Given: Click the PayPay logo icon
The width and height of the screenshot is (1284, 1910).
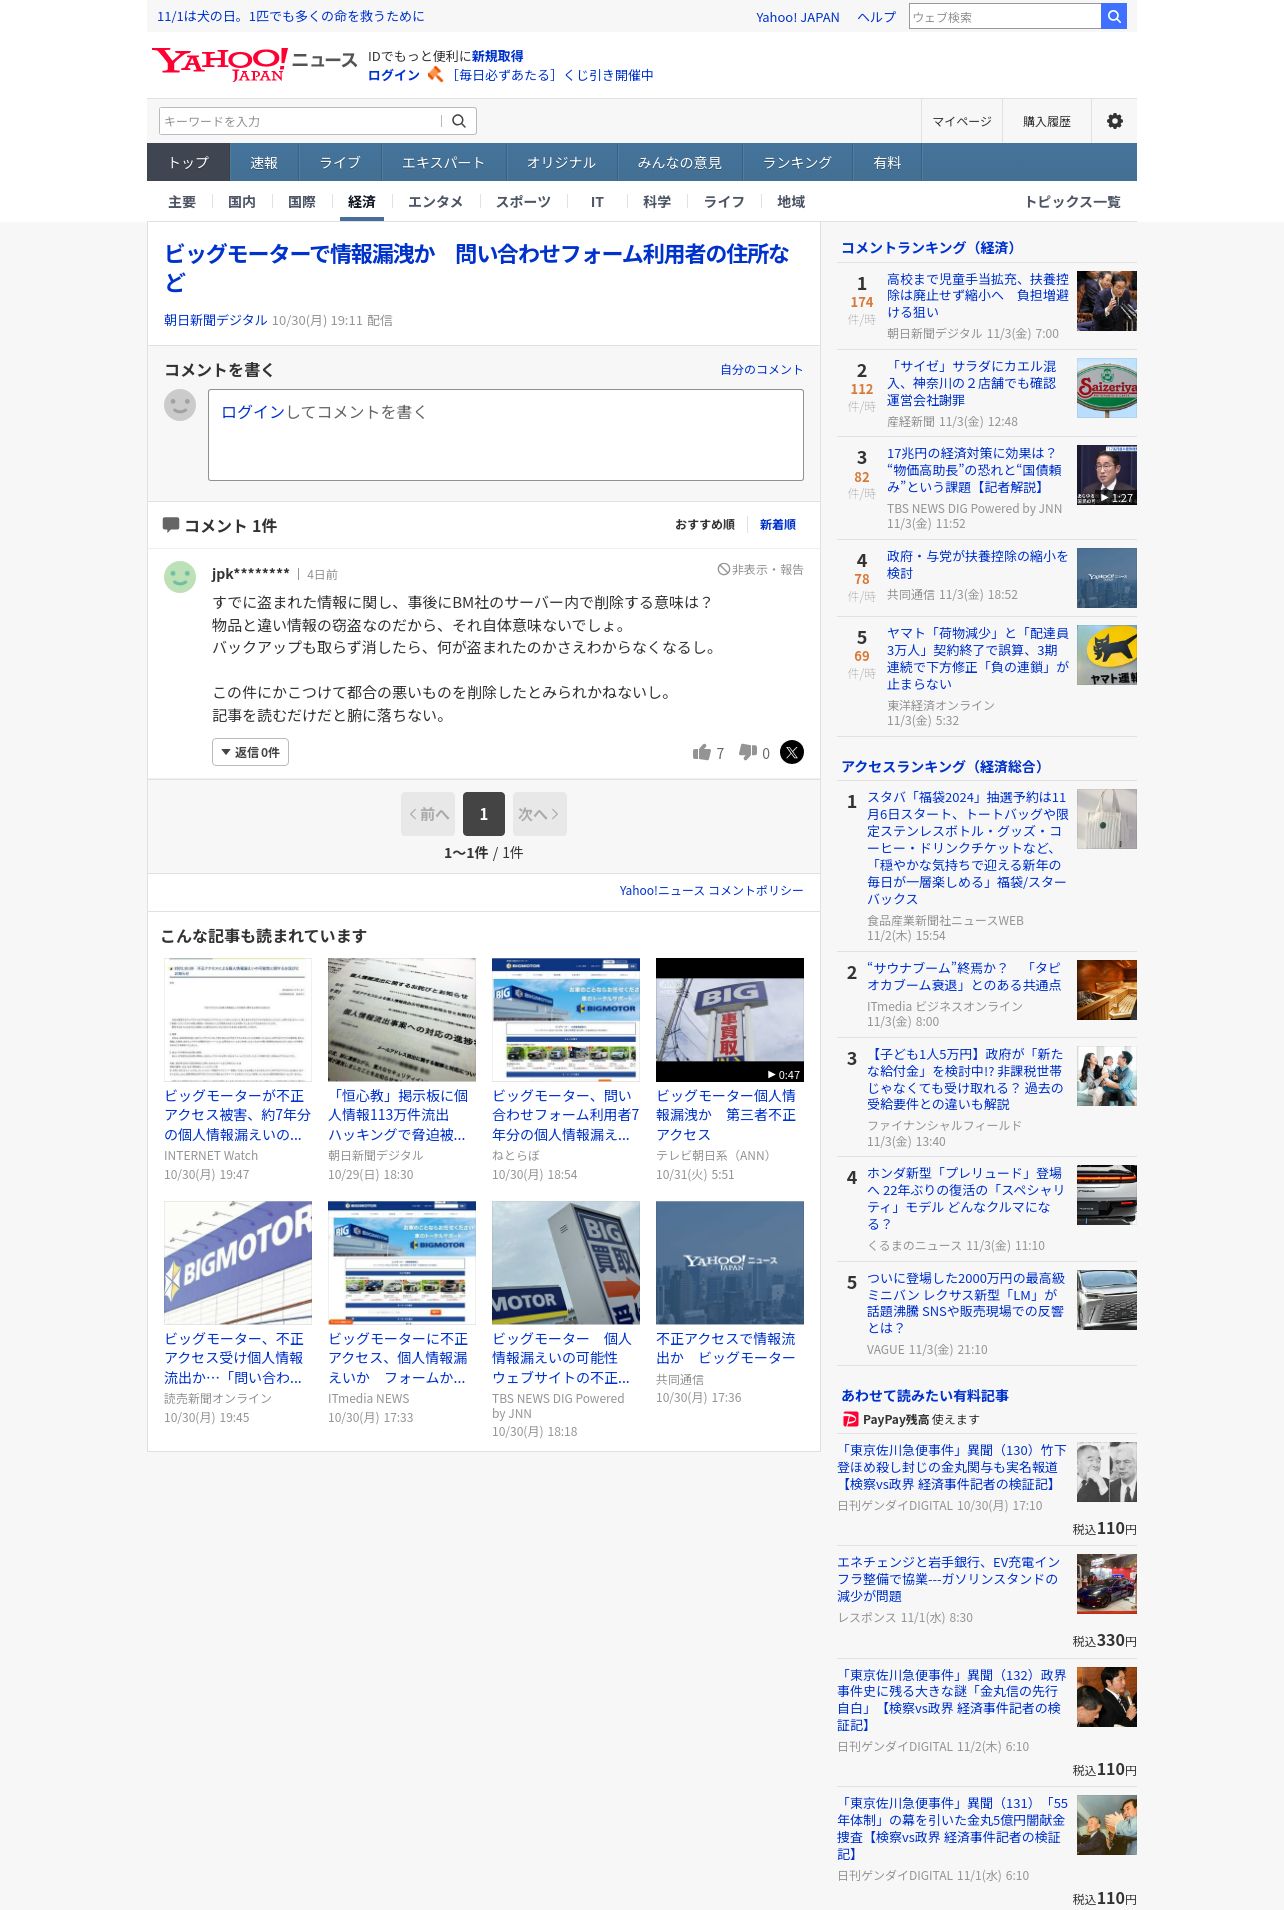Looking at the screenshot, I should tap(850, 1419).
